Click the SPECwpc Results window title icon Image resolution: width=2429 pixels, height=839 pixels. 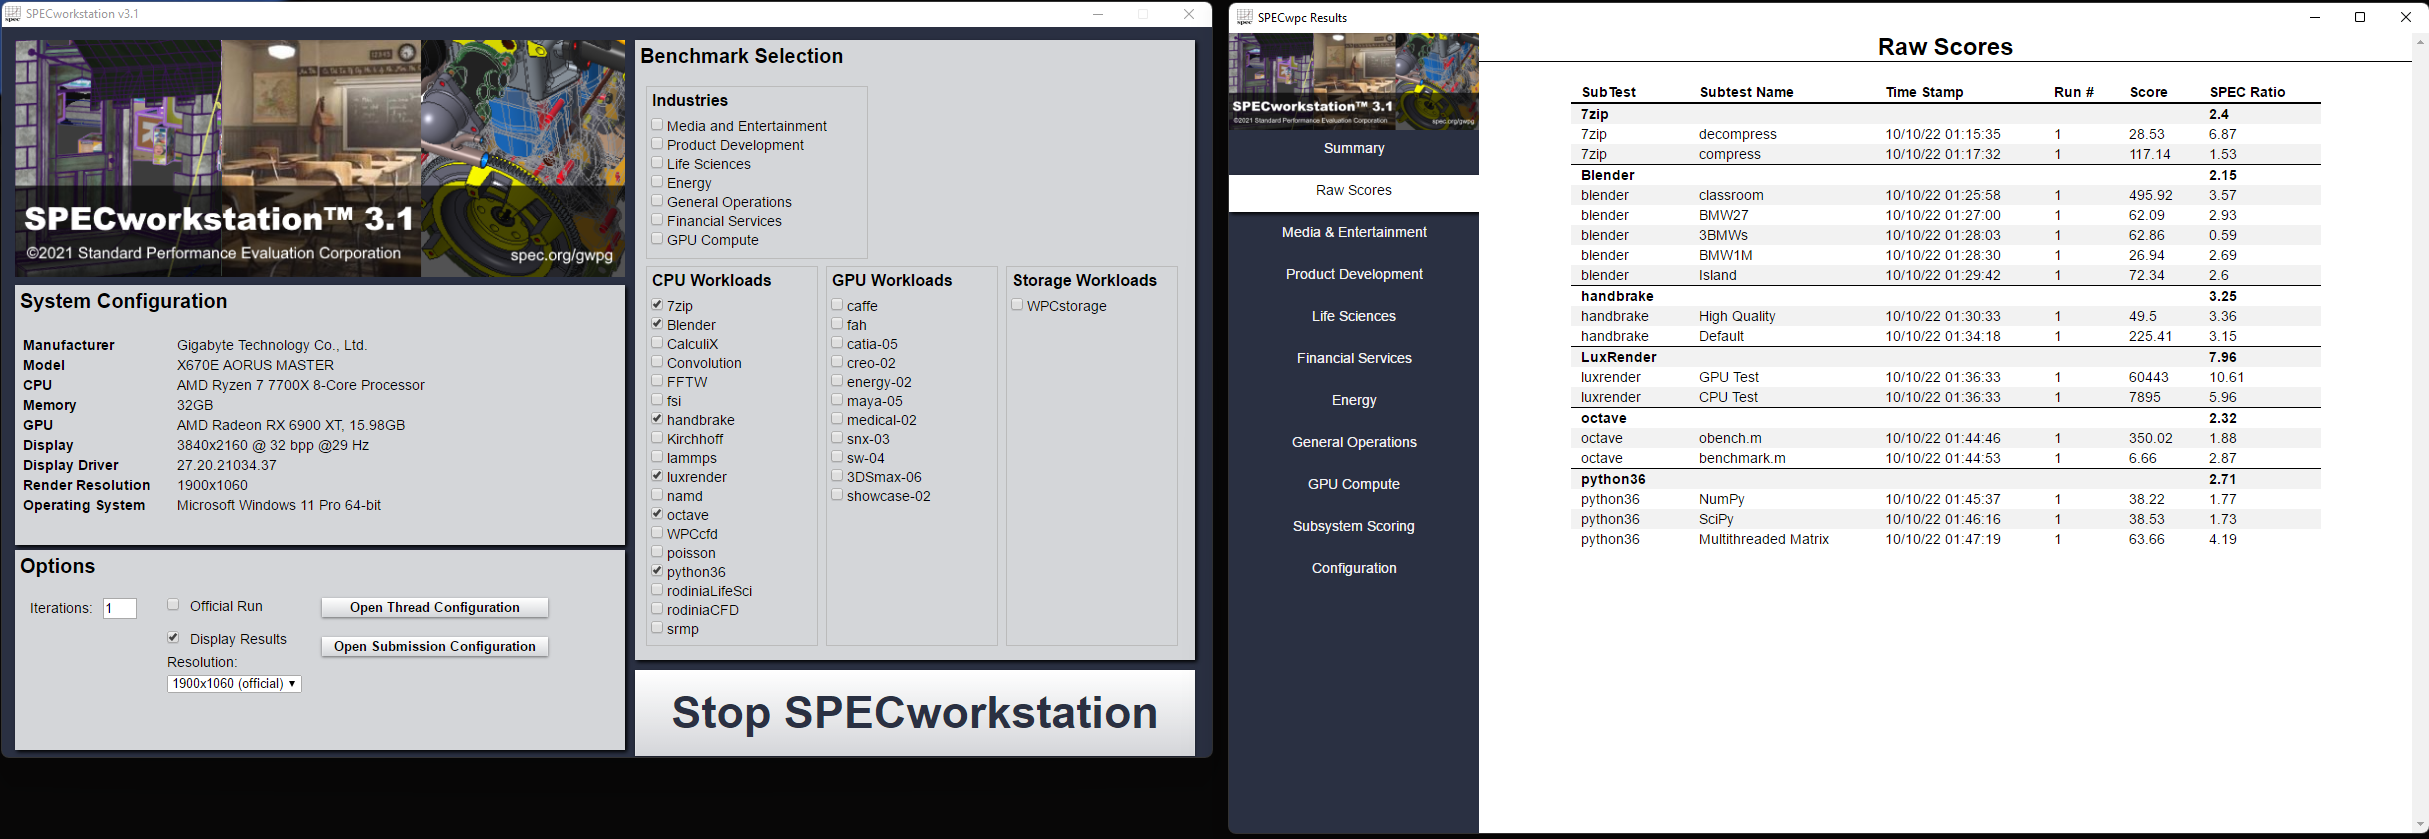pos(1245,17)
